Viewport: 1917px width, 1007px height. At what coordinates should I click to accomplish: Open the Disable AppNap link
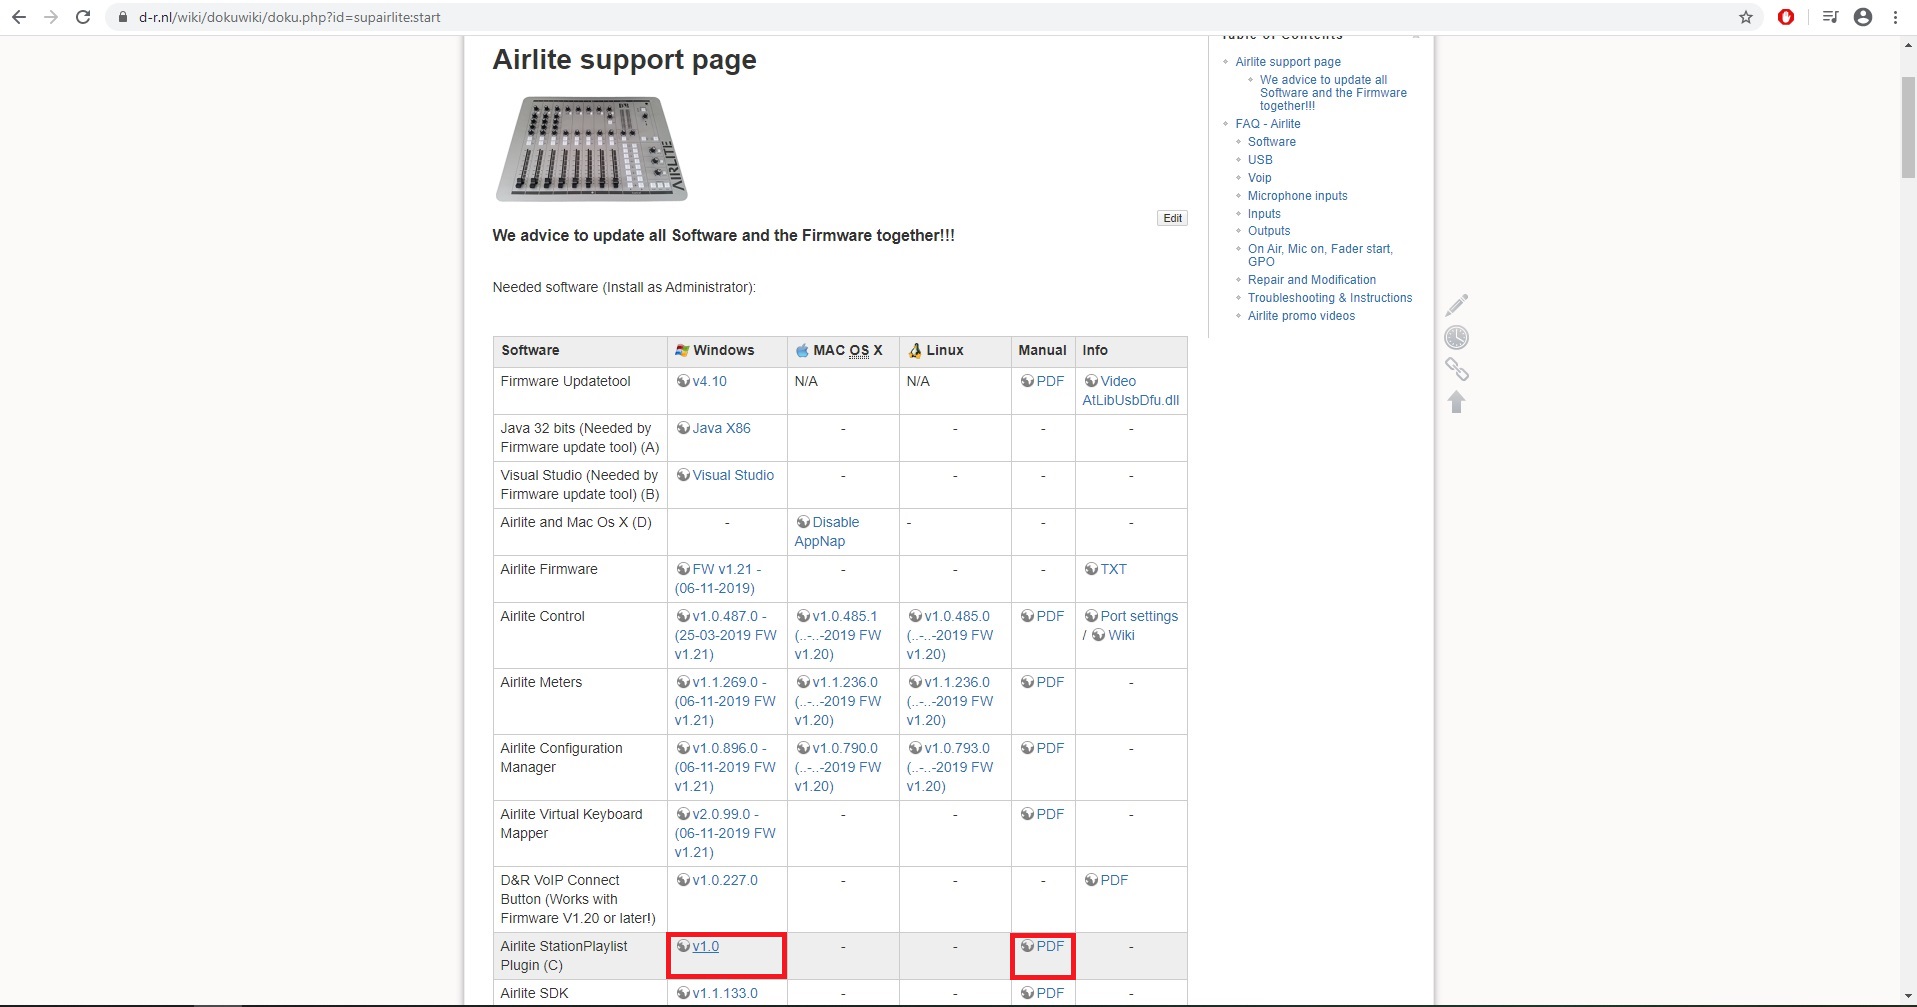835,522
